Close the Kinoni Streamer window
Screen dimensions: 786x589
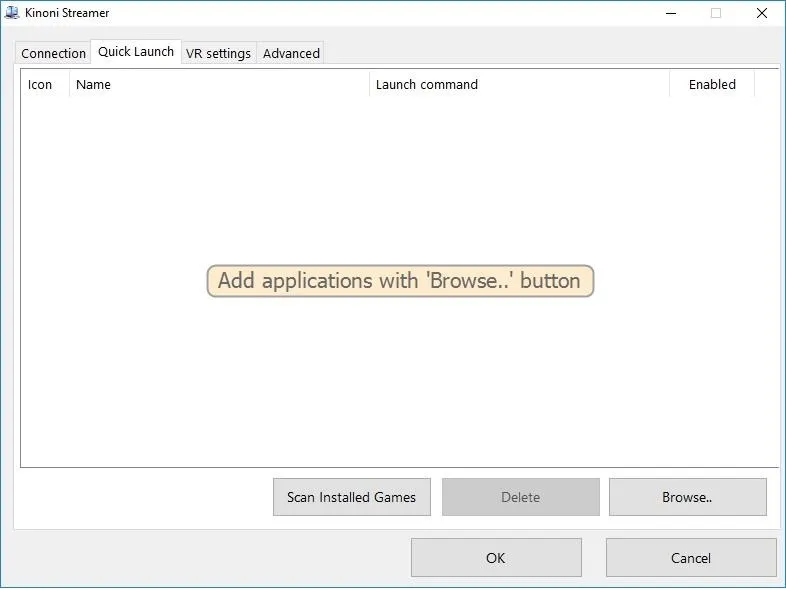tap(761, 13)
